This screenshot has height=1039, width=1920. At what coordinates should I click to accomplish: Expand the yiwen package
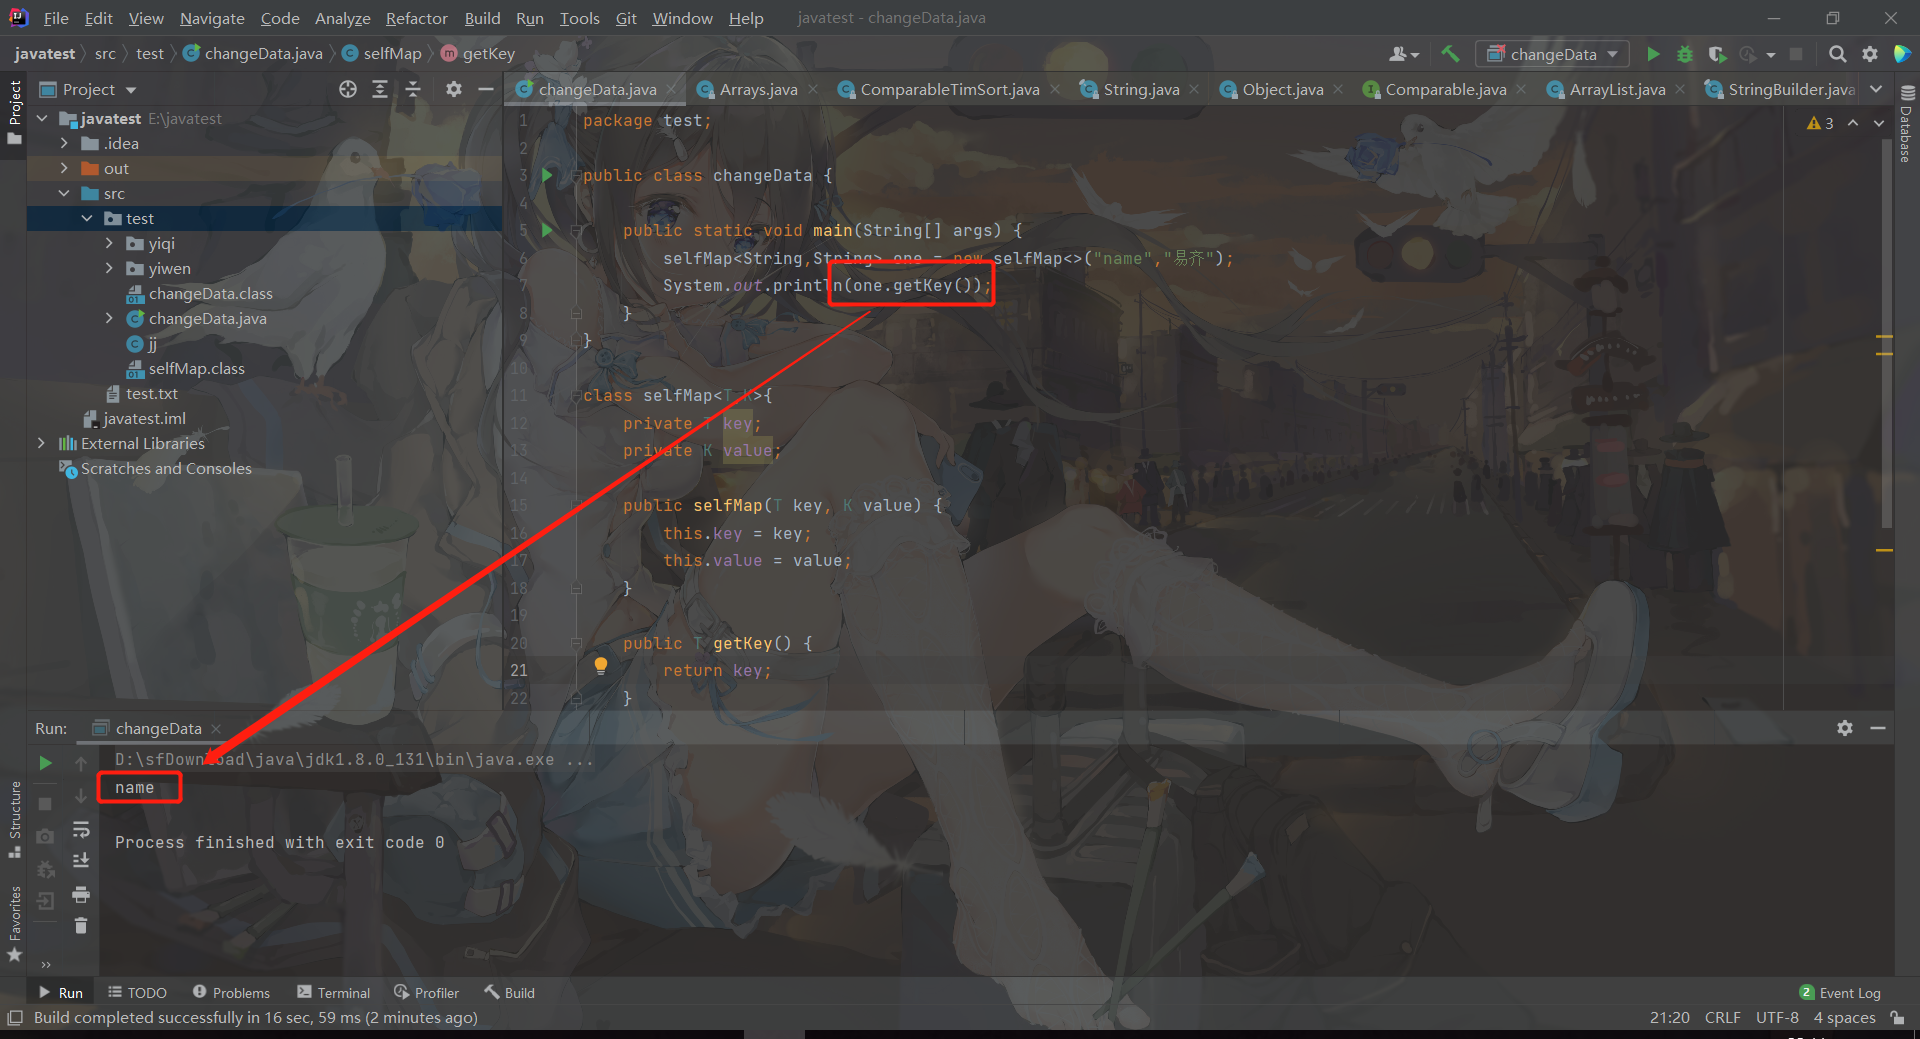pyautogui.click(x=109, y=268)
